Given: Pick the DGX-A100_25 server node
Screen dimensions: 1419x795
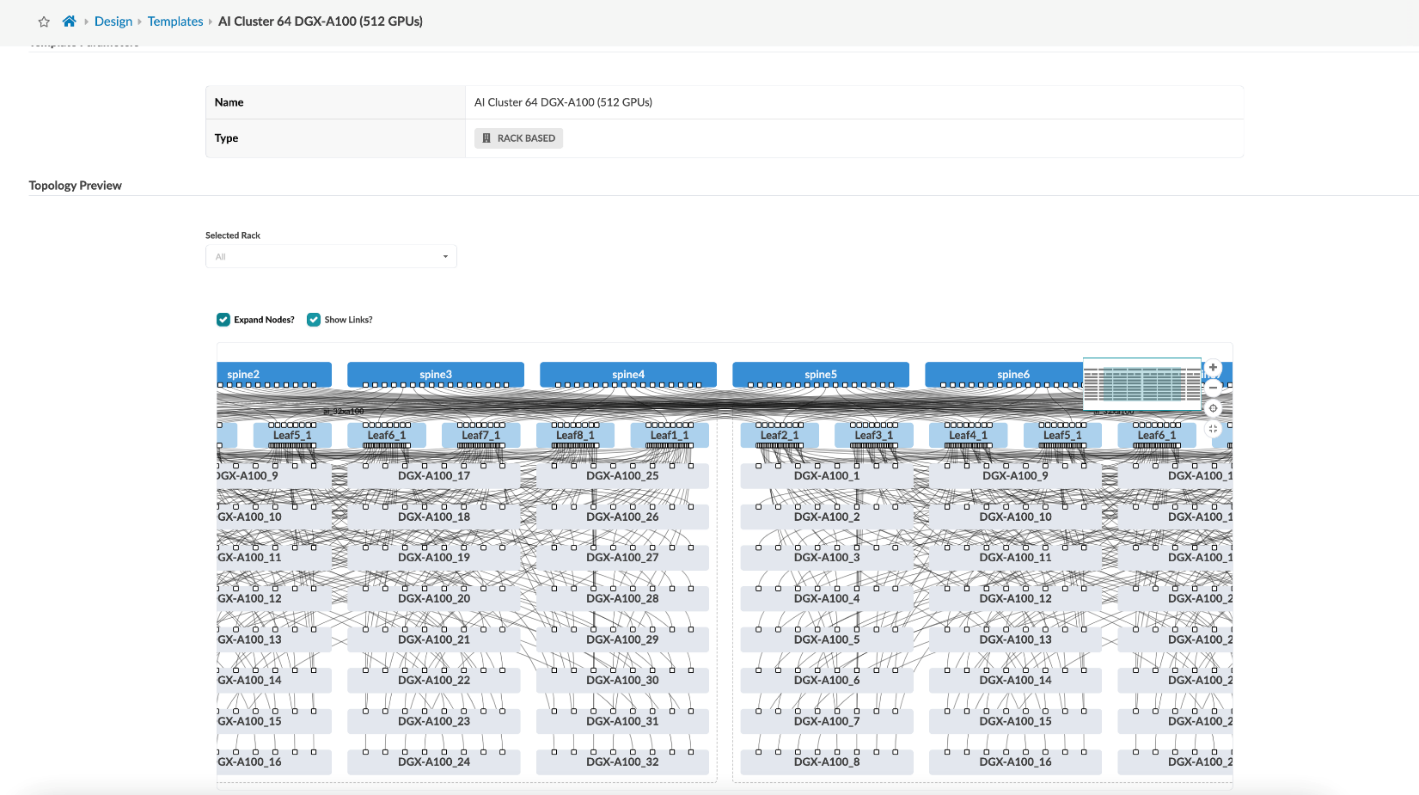Looking at the screenshot, I should click(x=623, y=476).
